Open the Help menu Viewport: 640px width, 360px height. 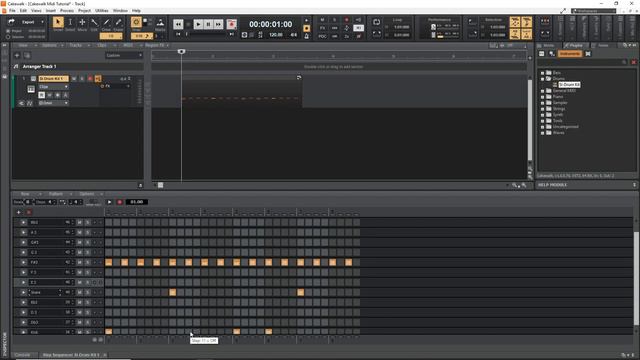click(x=136, y=10)
